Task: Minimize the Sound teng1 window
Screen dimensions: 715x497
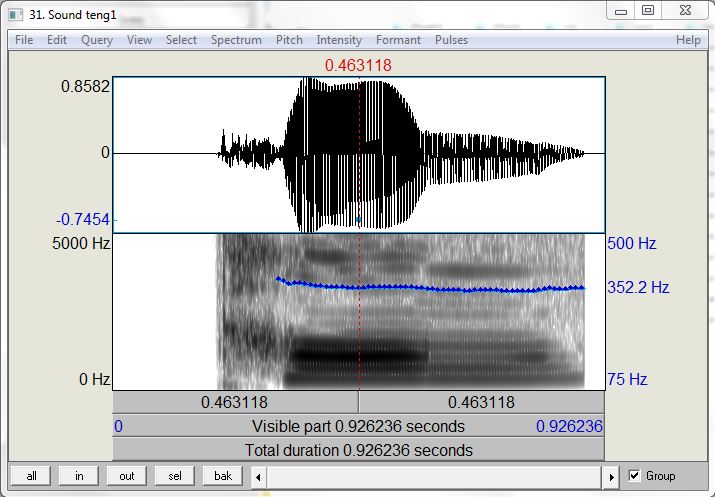Action: point(621,10)
